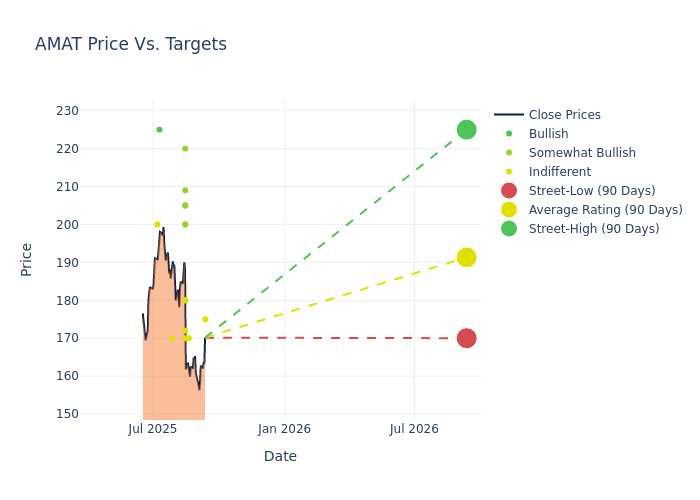Click the Jan 2026 x-axis label
Viewport: 700px width, 500px height.
coord(284,429)
